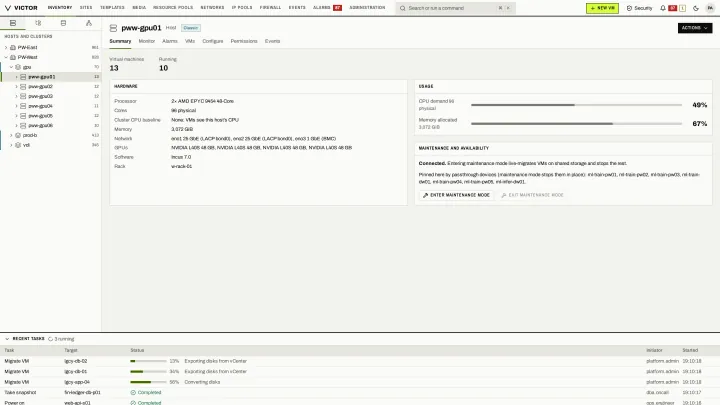Click the 'fin-ledger-db-p01' target cell
Screen dimensions: 720x405
pos(82,393)
